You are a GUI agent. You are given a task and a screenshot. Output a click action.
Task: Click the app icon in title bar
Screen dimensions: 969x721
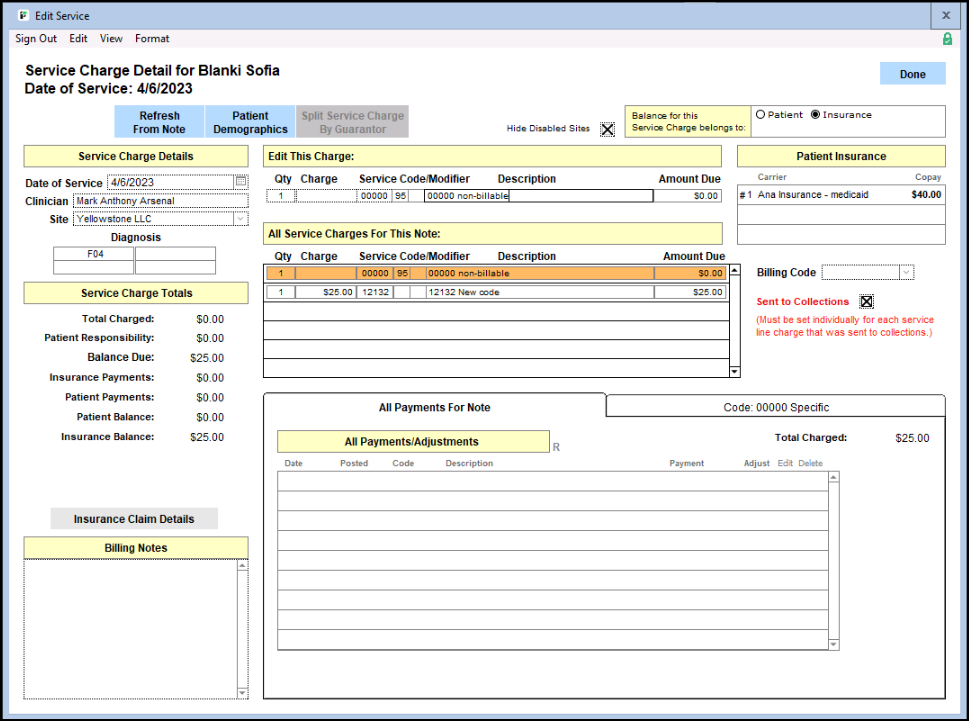[23, 16]
